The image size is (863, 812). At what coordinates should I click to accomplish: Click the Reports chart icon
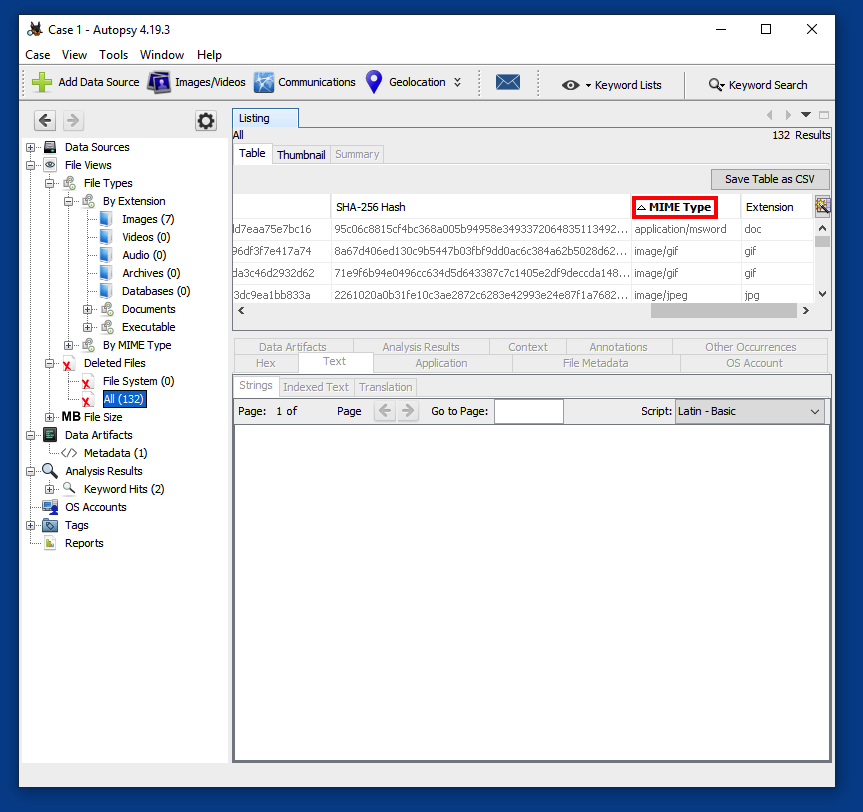(50, 543)
